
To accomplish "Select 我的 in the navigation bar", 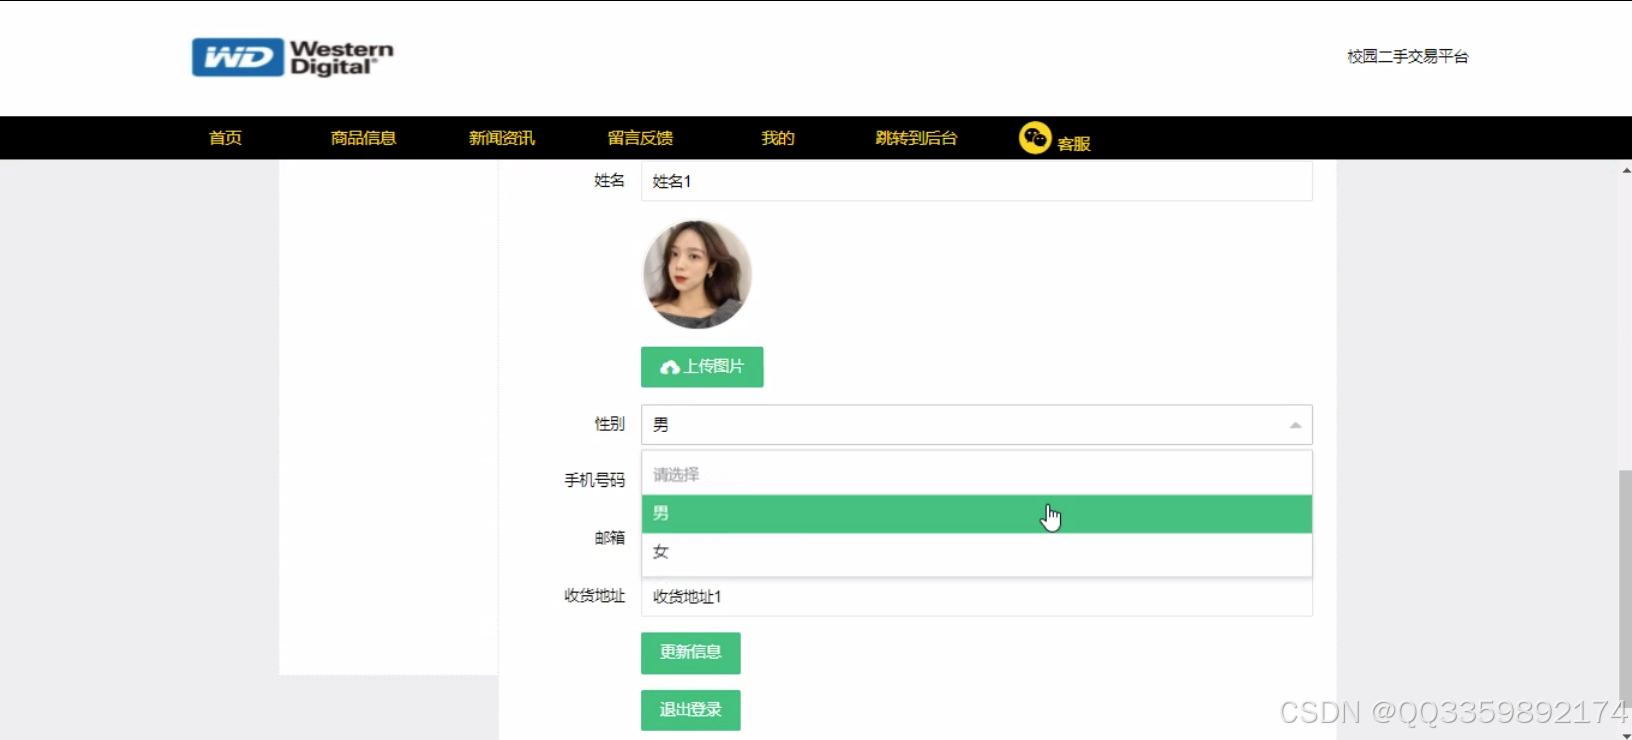I will point(778,138).
